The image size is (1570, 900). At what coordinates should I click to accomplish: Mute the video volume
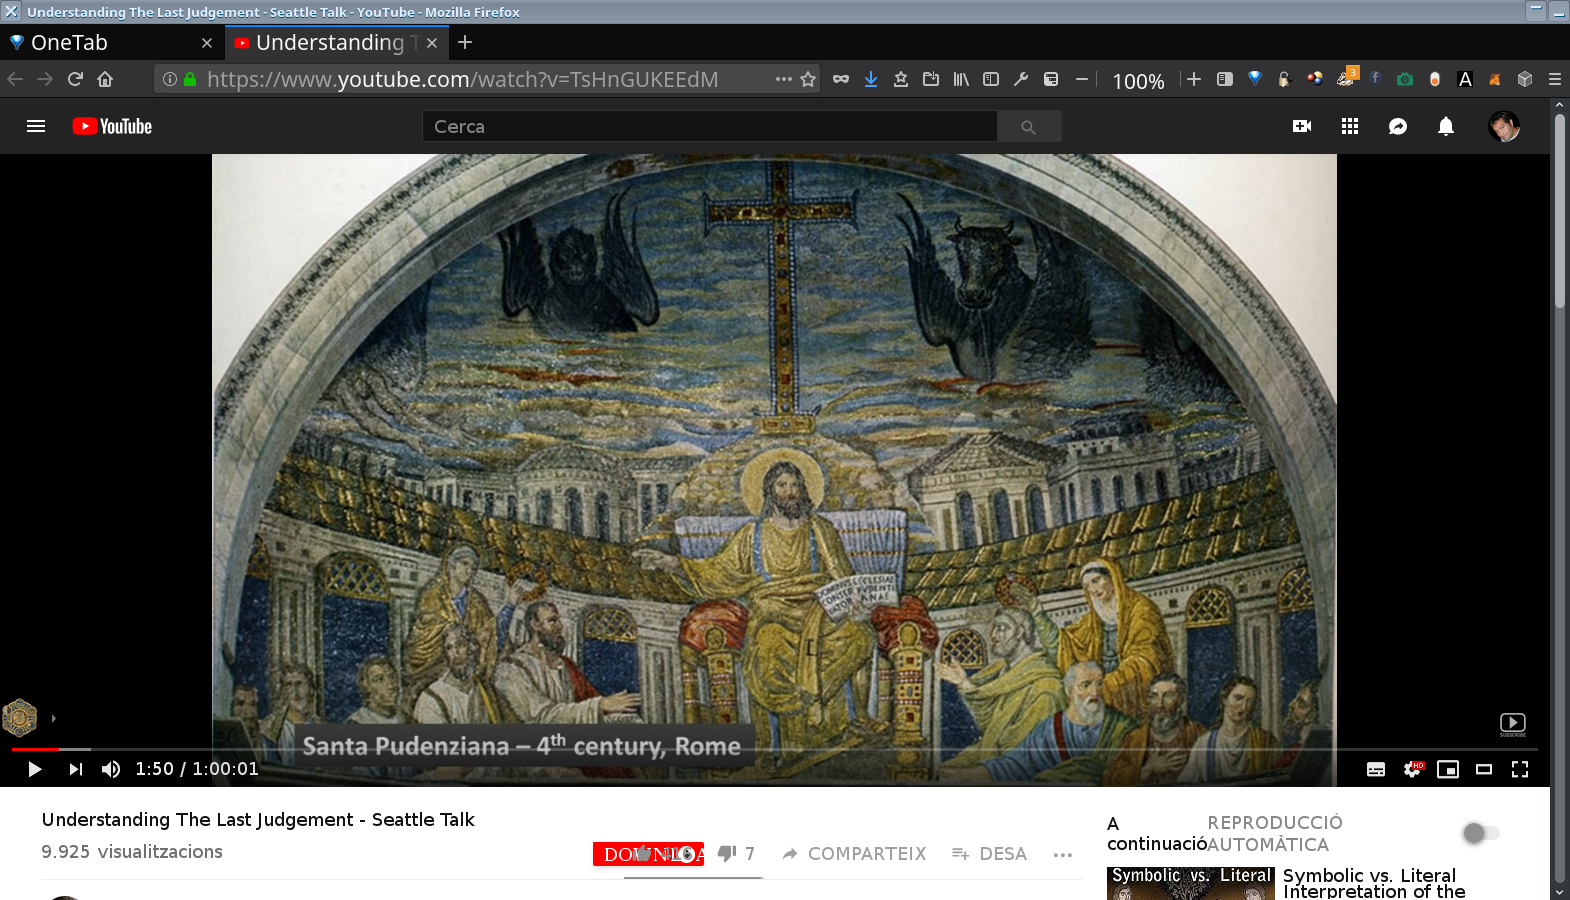pyautogui.click(x=111, y=769)
